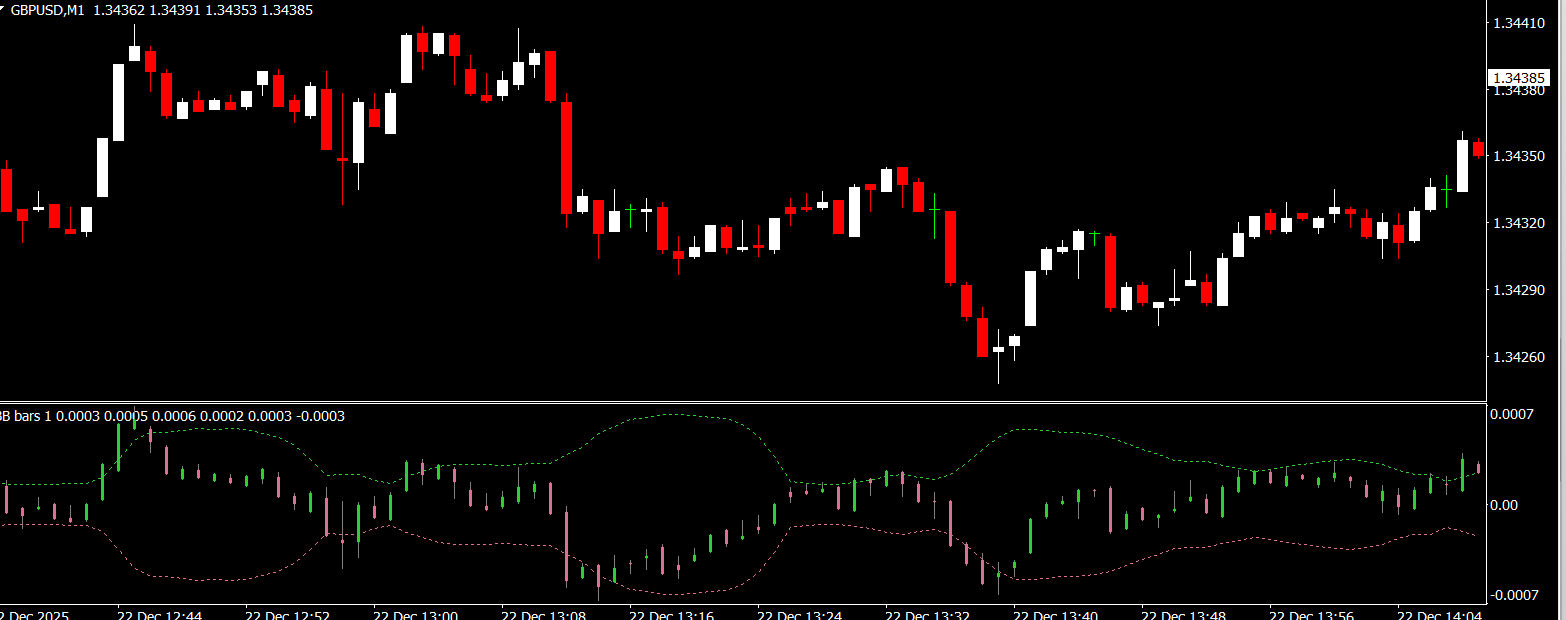
Task: Click the 1.34350 price scale label
Action: click(1519, 156)
